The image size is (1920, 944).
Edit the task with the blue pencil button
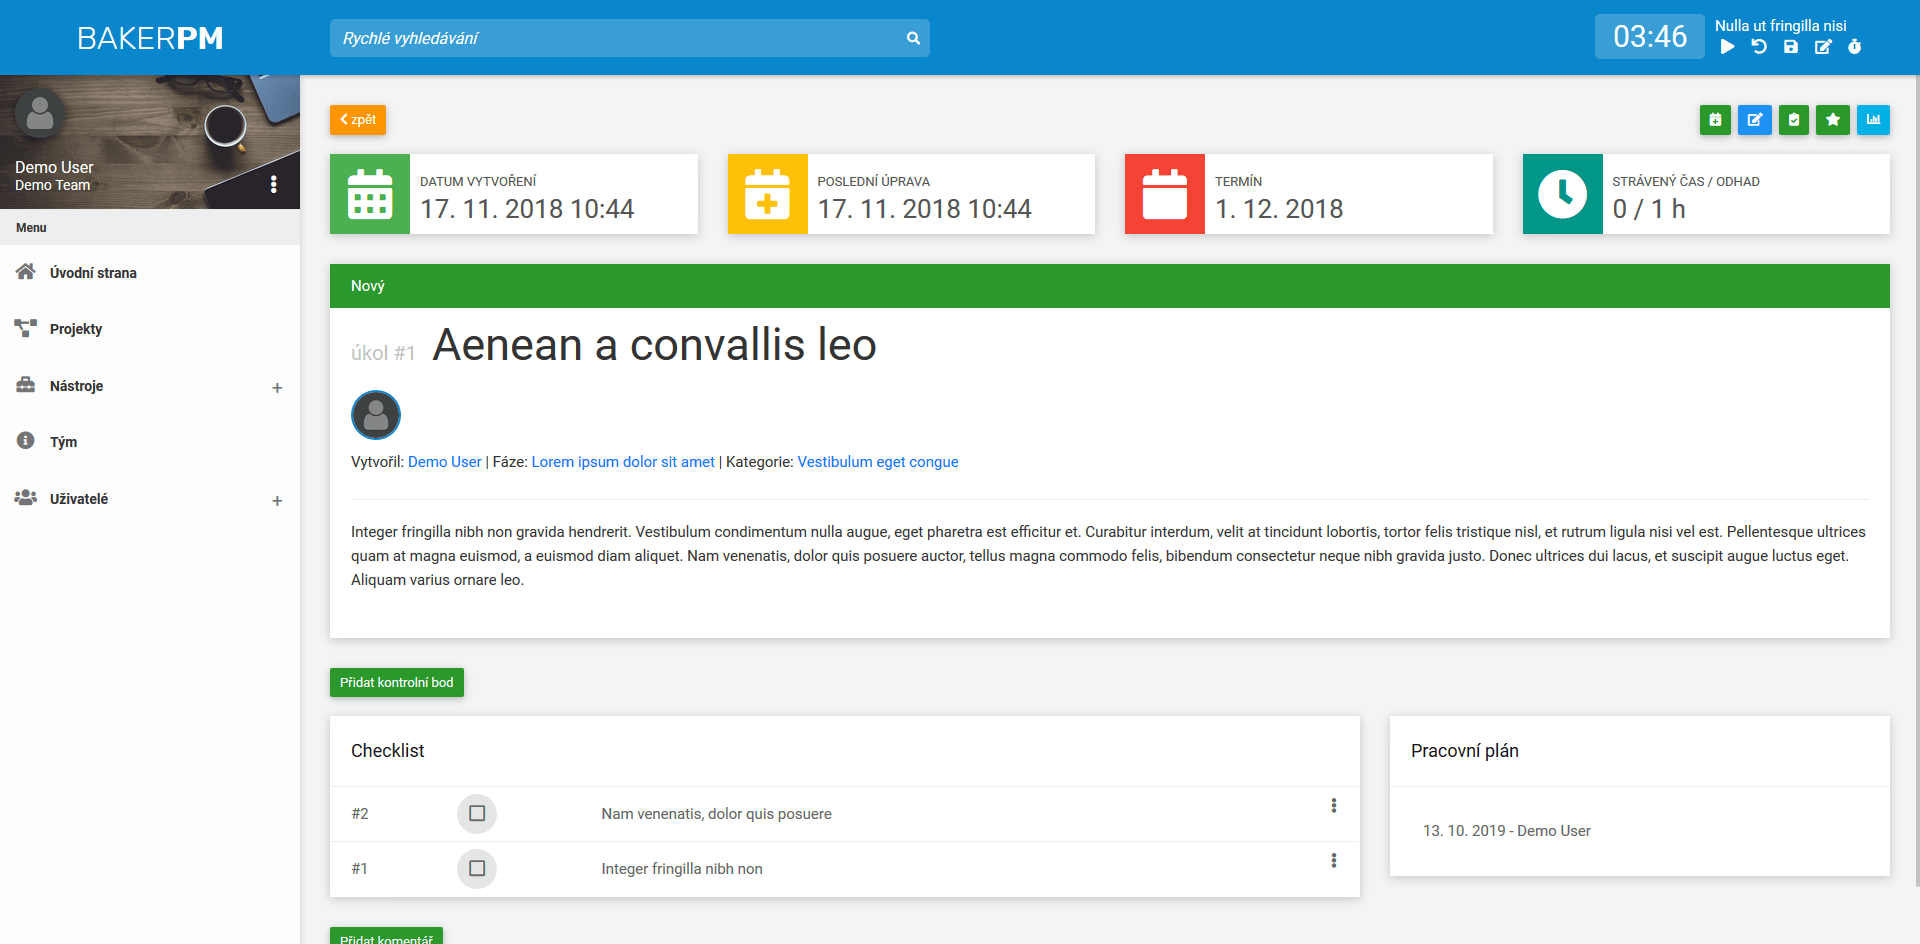click(1754, 120)
